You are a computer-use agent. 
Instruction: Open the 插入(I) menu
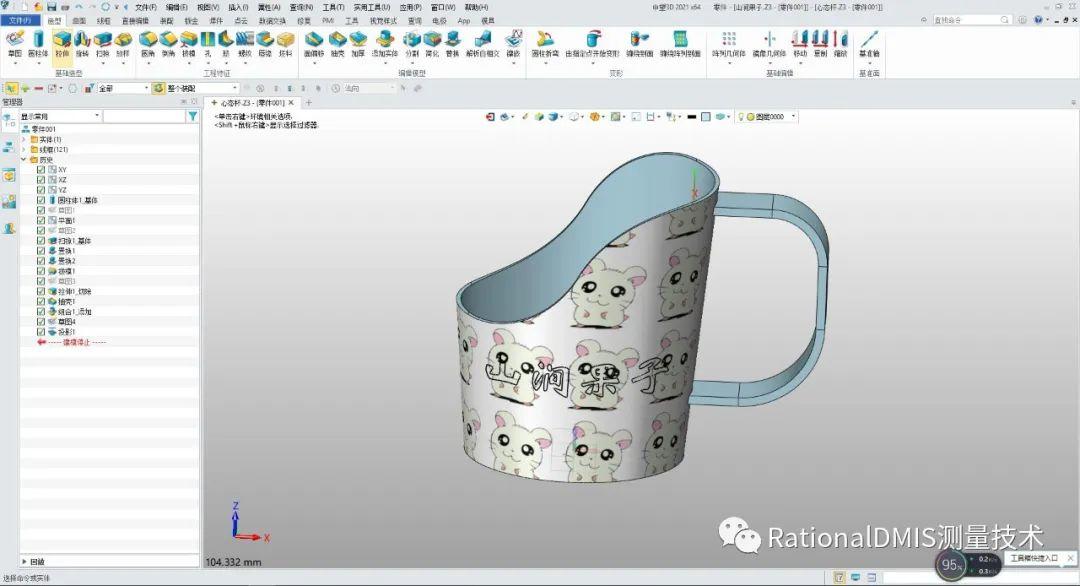pyautogui.click(x=238, y=8)
